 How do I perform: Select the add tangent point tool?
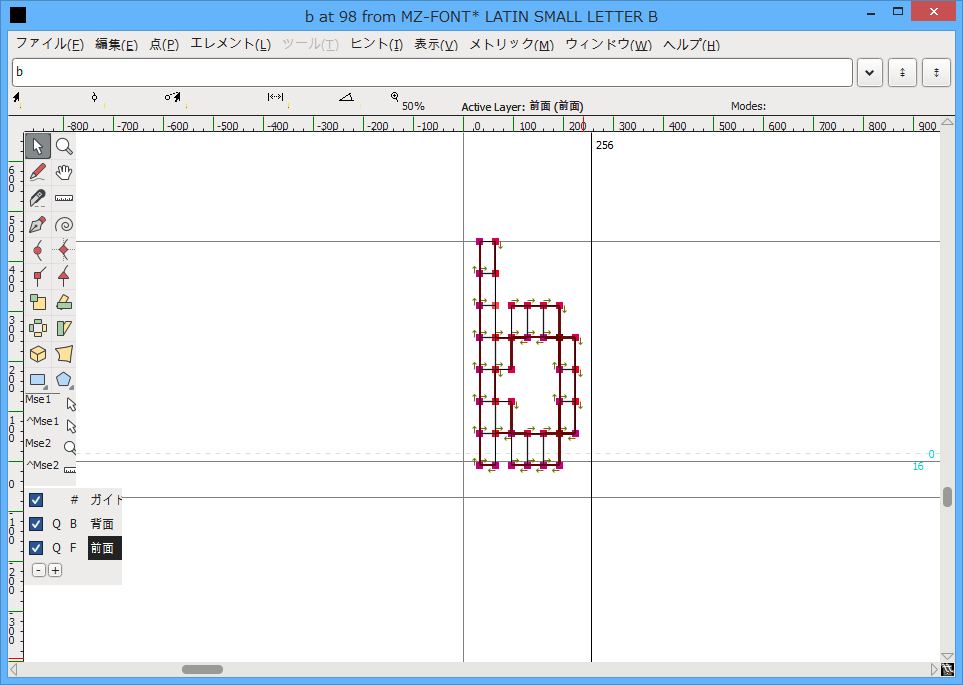pyautogui.click(x=64, y=276)
